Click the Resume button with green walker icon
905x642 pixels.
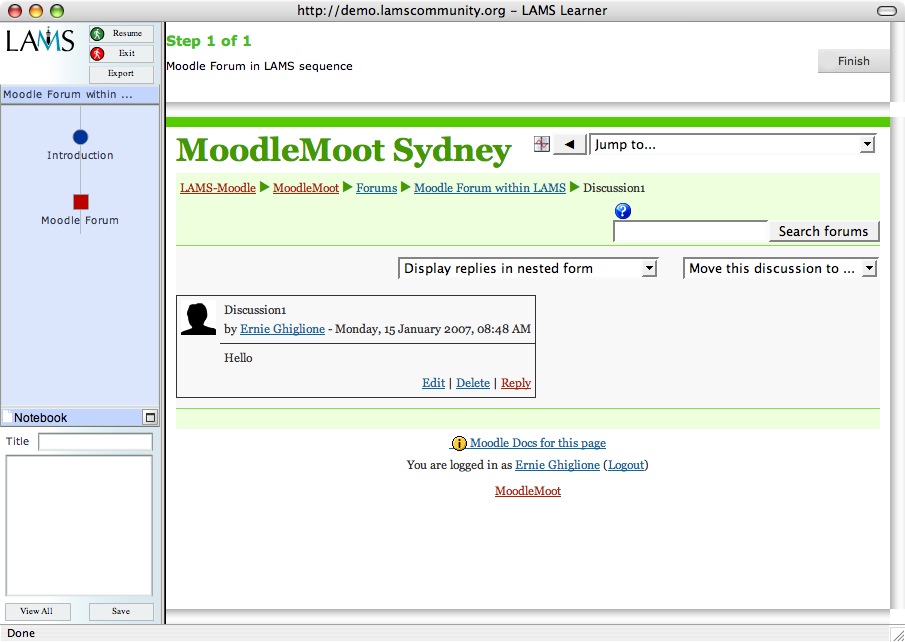pyautogui.click(x=121, y=34)
